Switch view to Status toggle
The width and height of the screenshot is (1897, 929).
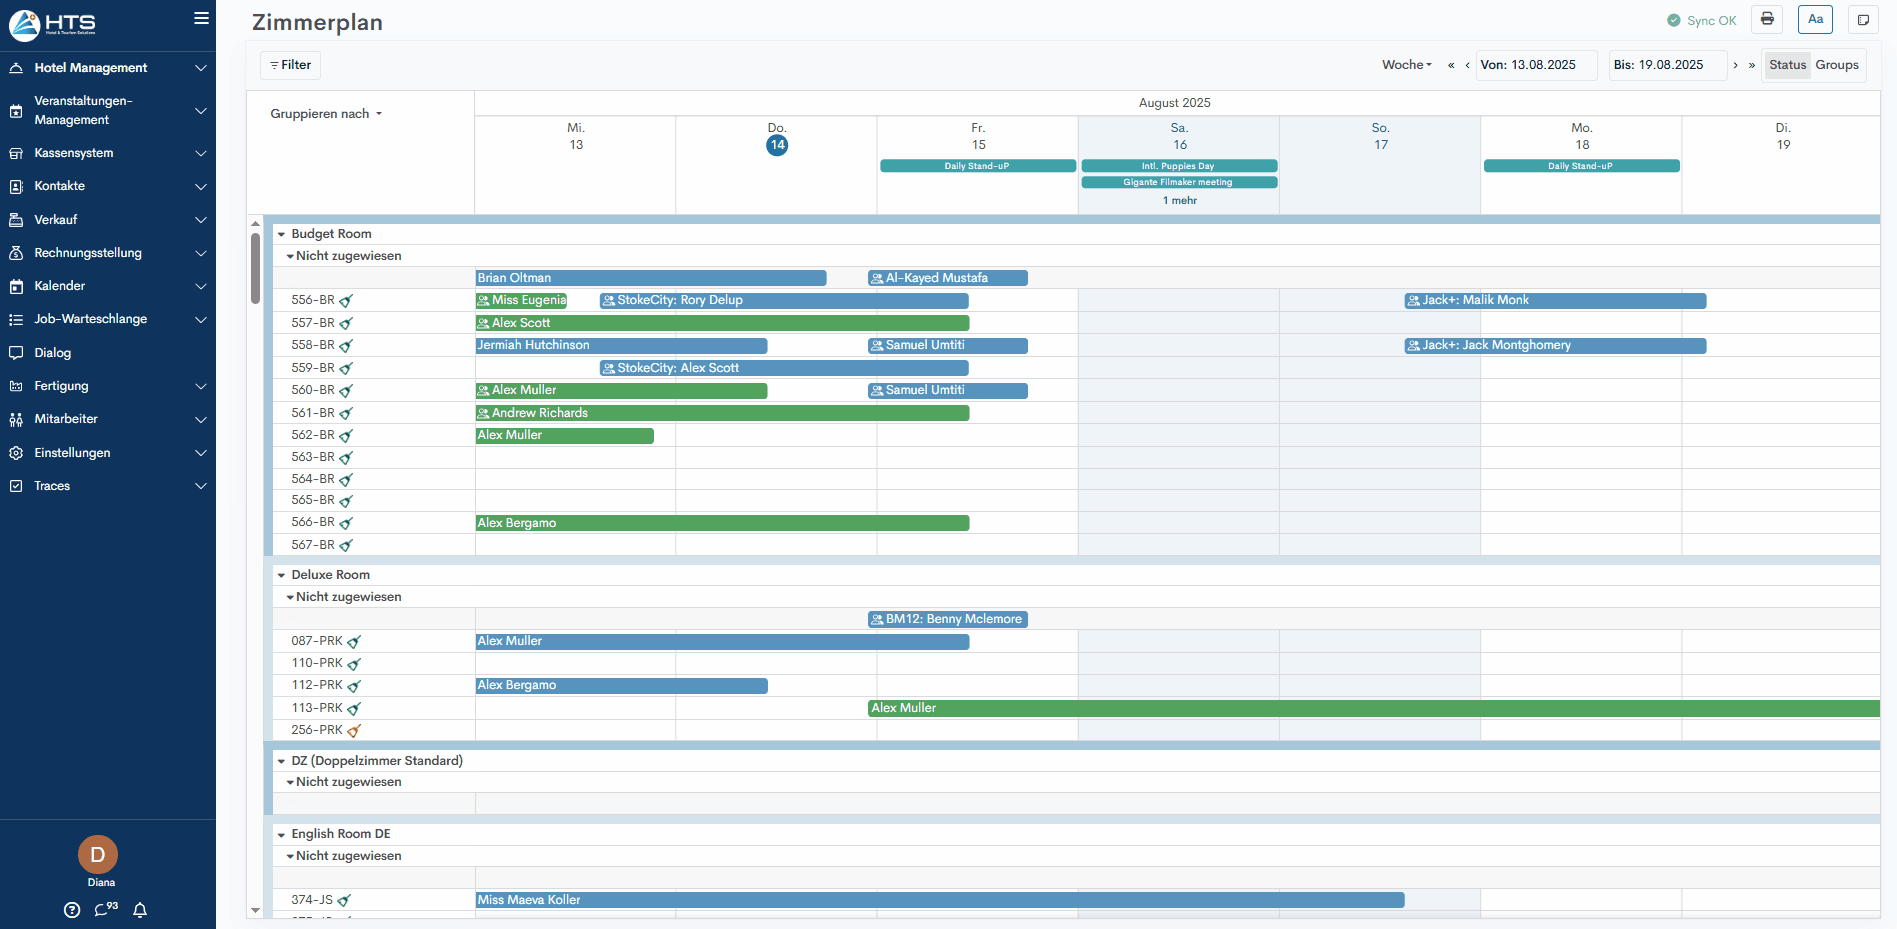1787,65
